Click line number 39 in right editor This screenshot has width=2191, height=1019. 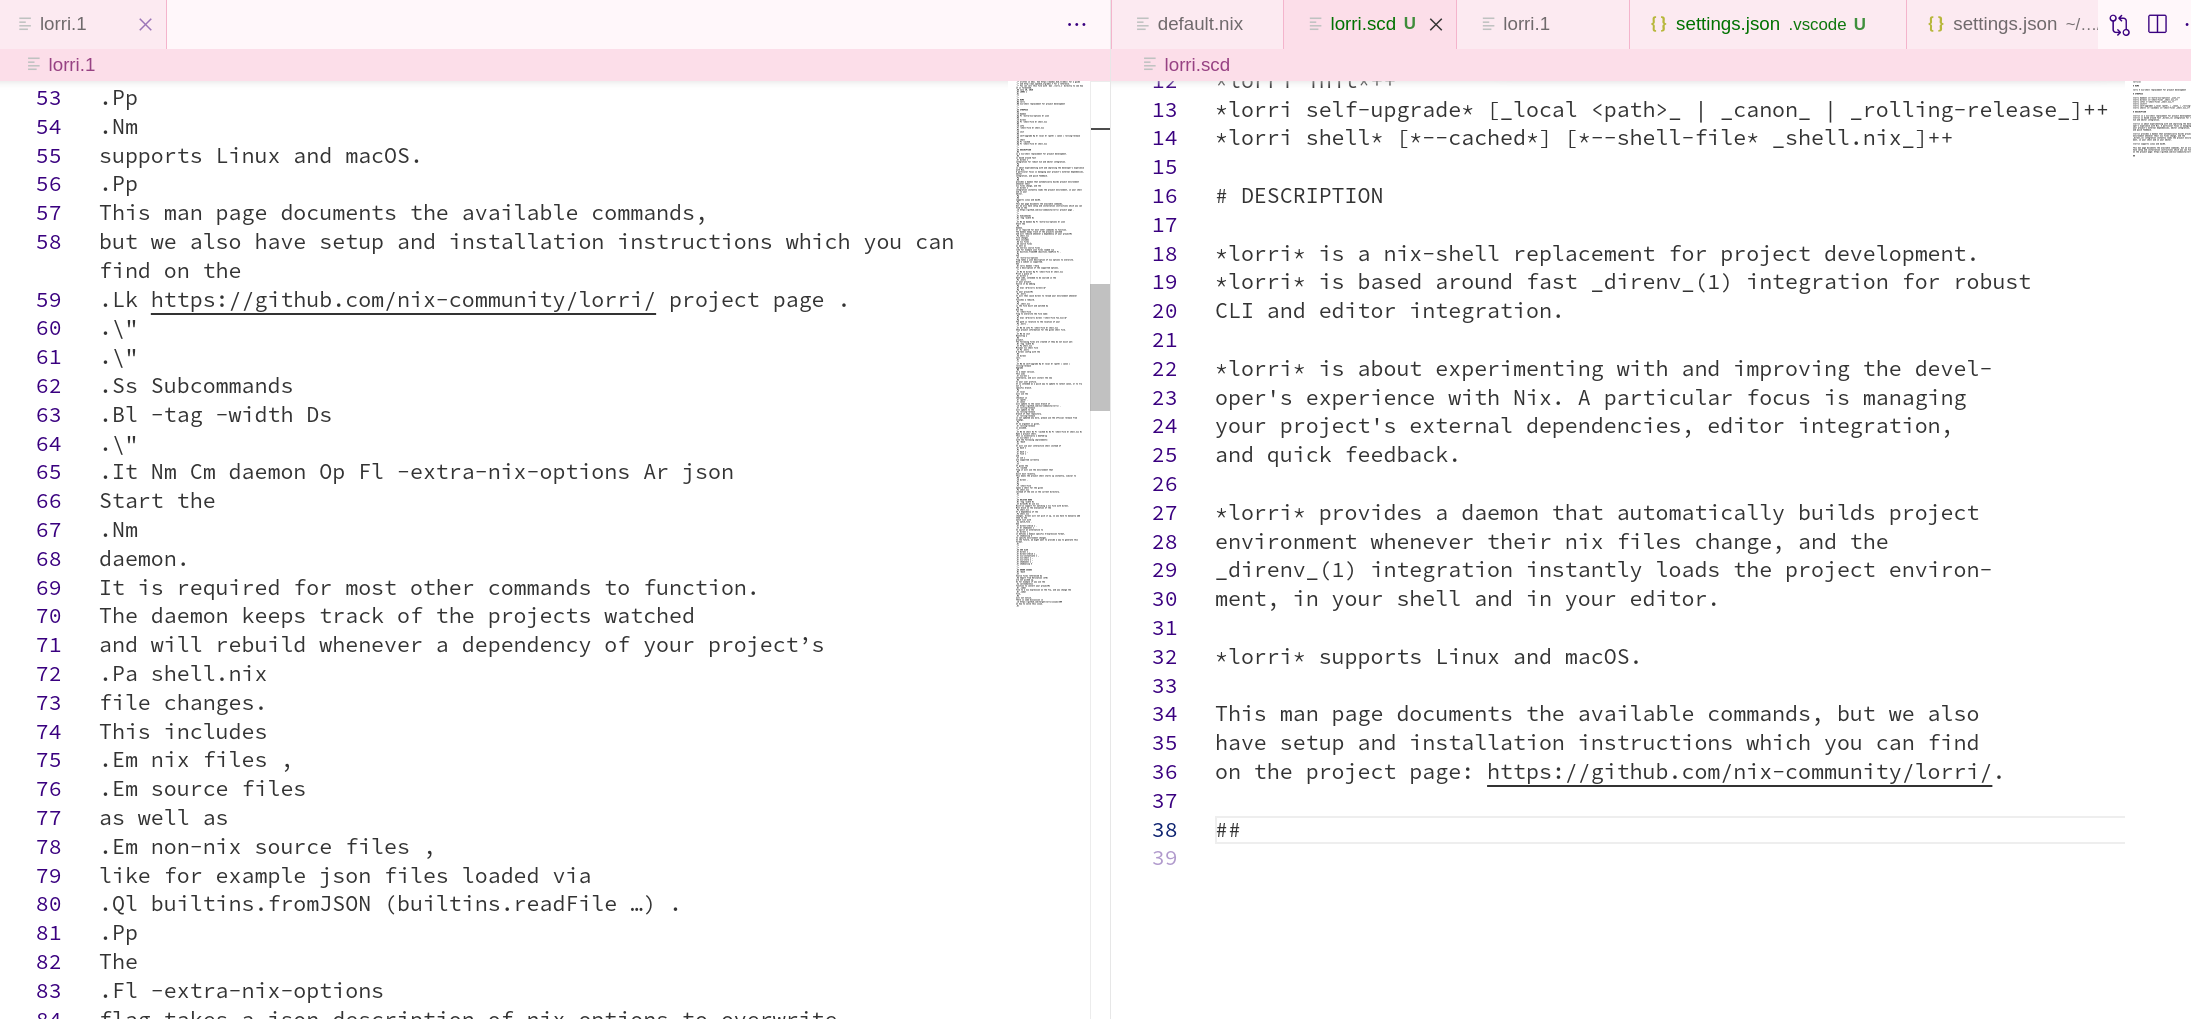[x=1165, y=858]
